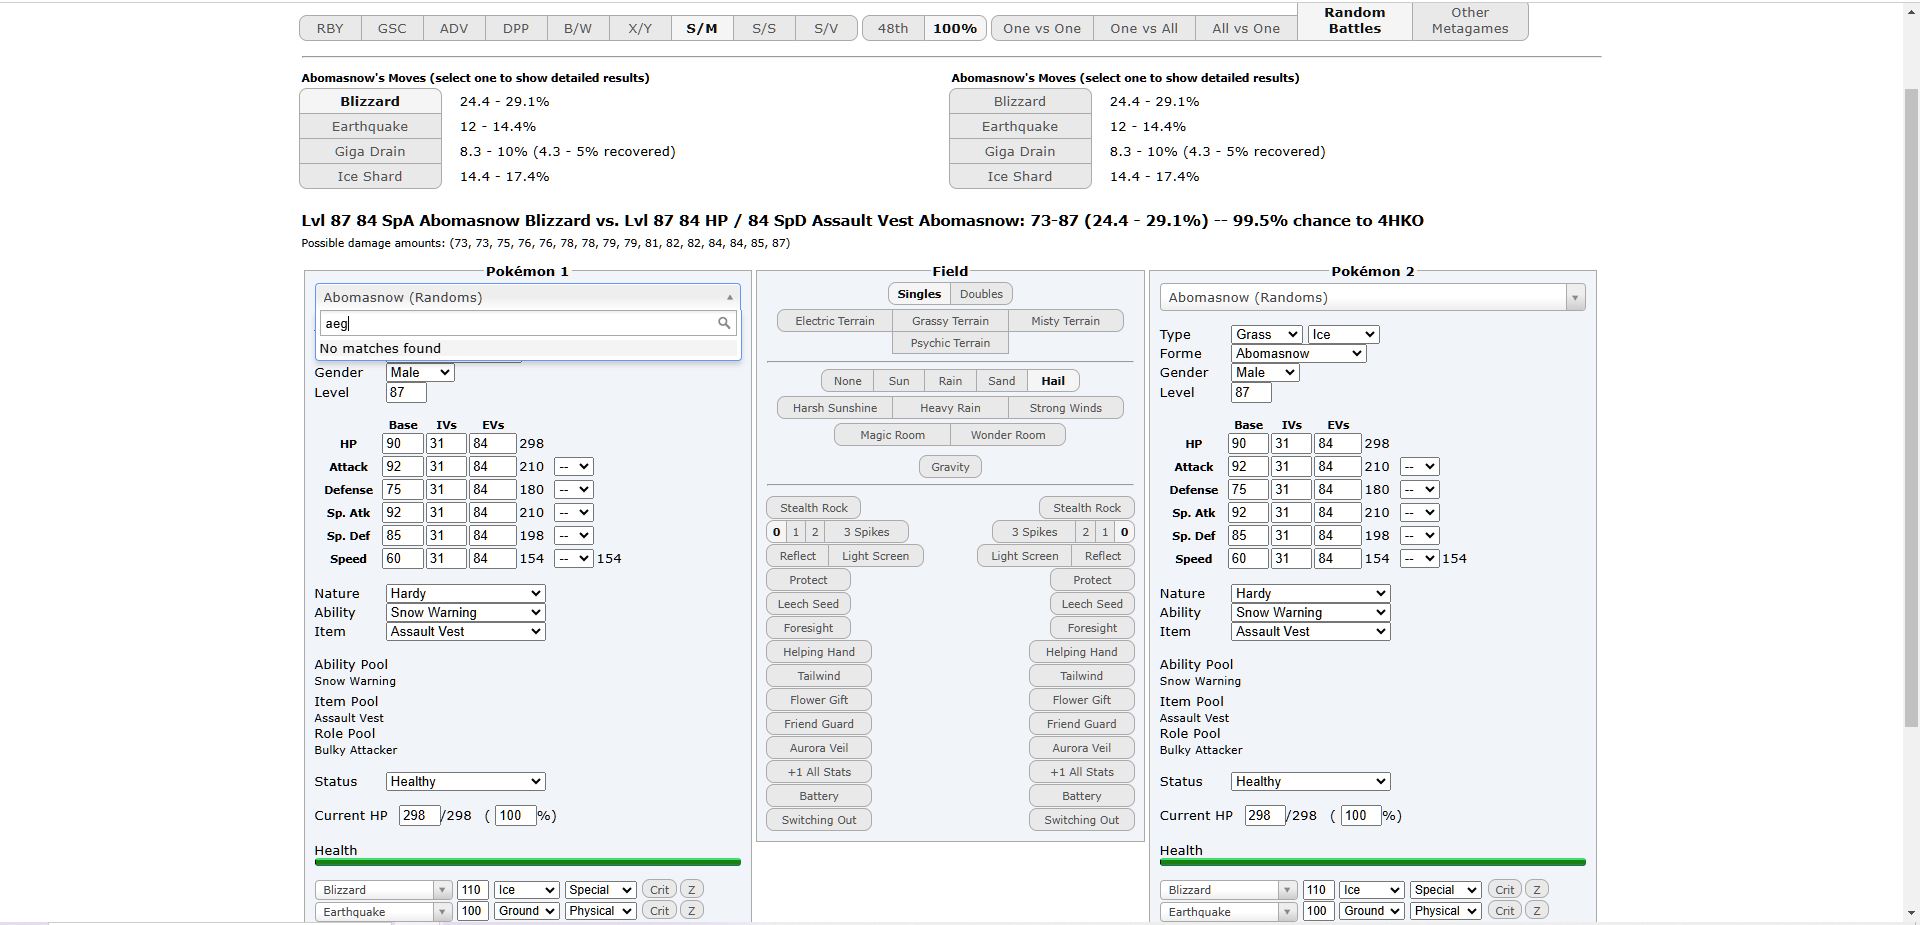Image resolution: width=1920 pixels, height=925 pixels.
Task: Click the Pokémon 1 green health bar
Action: point(527,862)
